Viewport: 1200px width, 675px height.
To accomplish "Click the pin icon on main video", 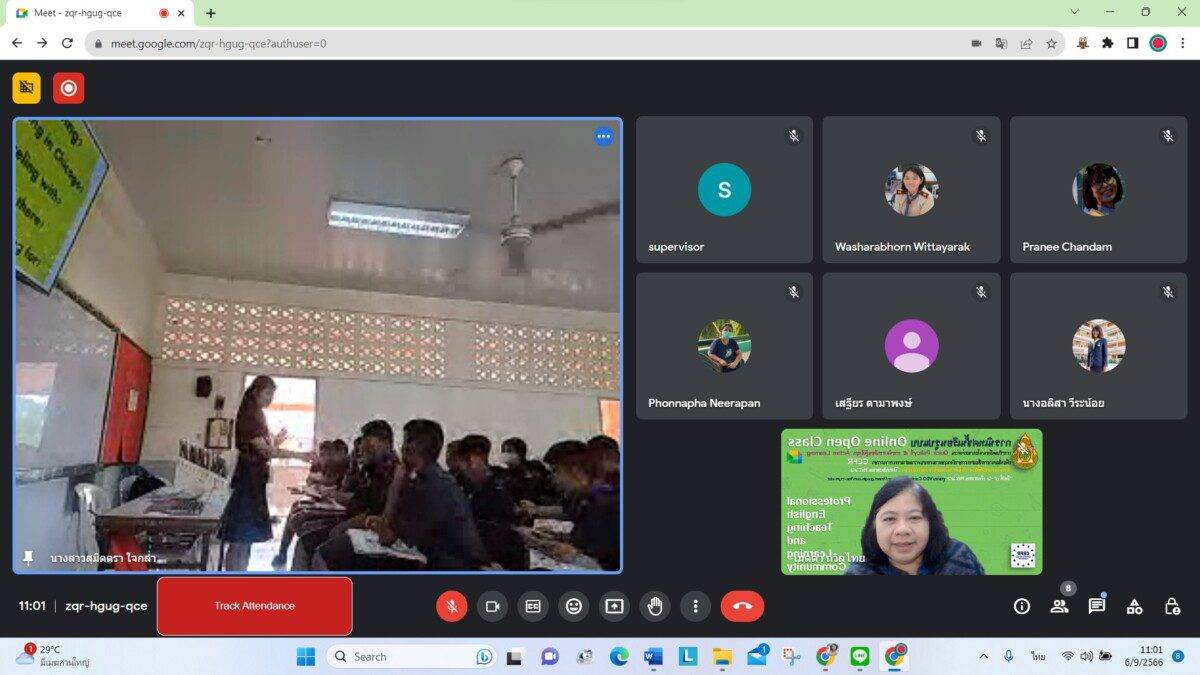I will (x=29, y=558).
